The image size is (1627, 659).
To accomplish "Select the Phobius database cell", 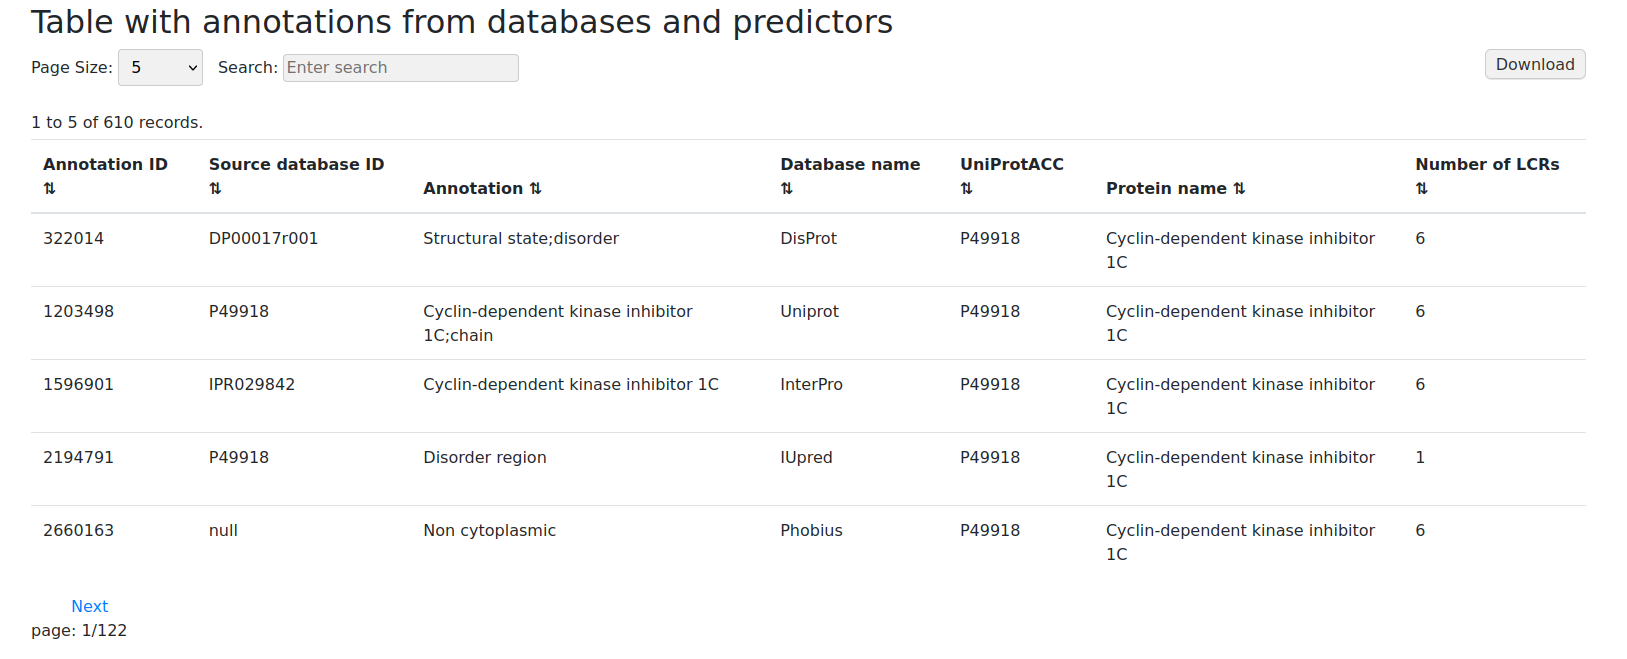I will [811, 531].
